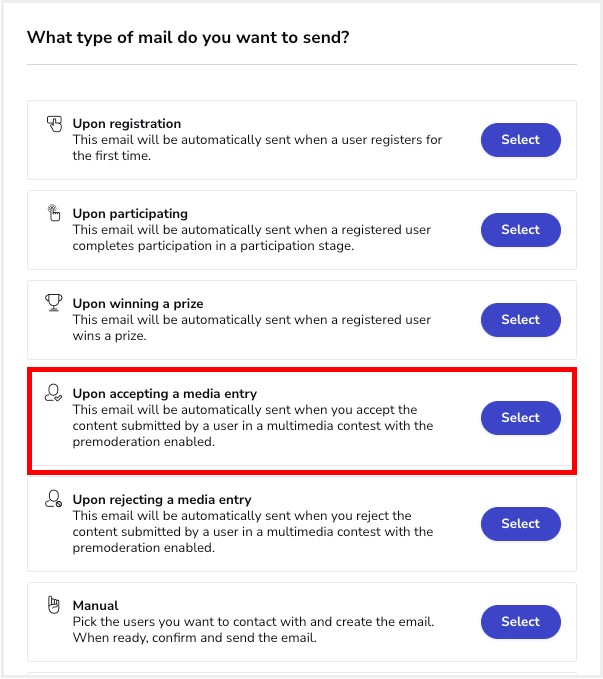Image resolution: width=603 pixels, height=679 pixels.
Task: Select Upon rejecting a media entry
Action: [x=521, y=524]
